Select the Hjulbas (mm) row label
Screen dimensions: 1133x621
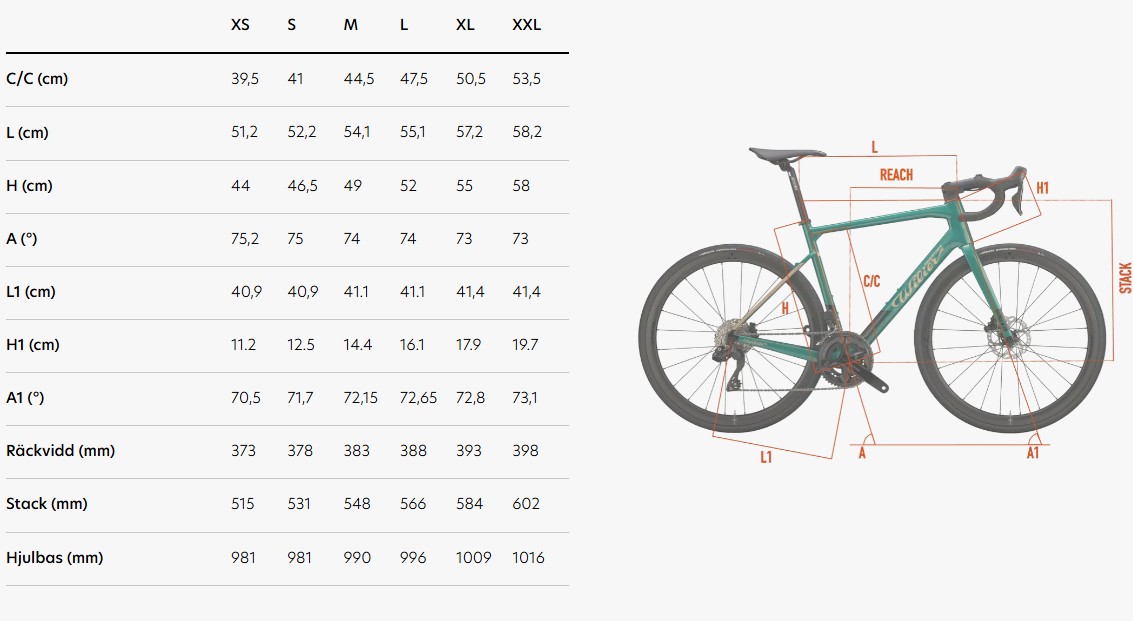coord(55,557)
